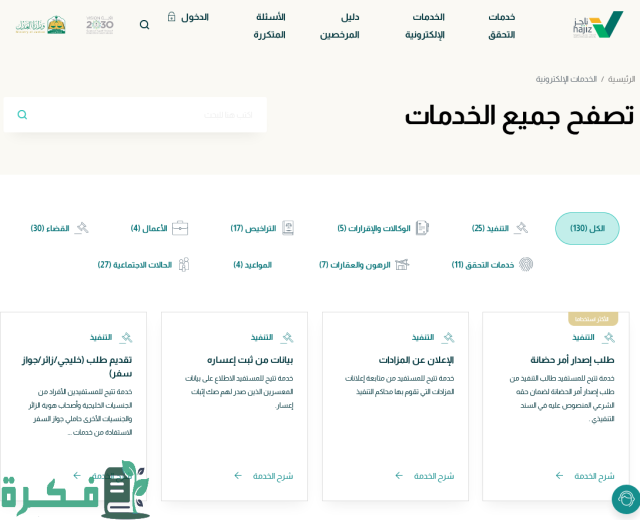Click التنفيذ label on الإعلان عن المزادات card
This screenshot has width=640, height=520.
pyautogui.click(x=423, y=338)
